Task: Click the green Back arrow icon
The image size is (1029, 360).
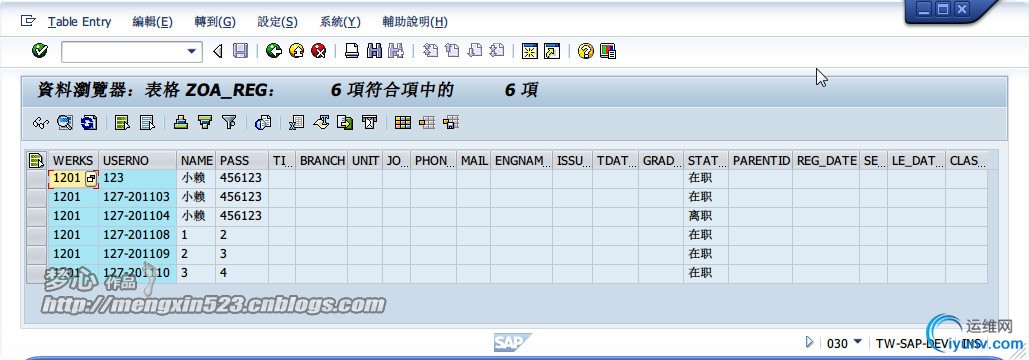Action: [274, 50]
